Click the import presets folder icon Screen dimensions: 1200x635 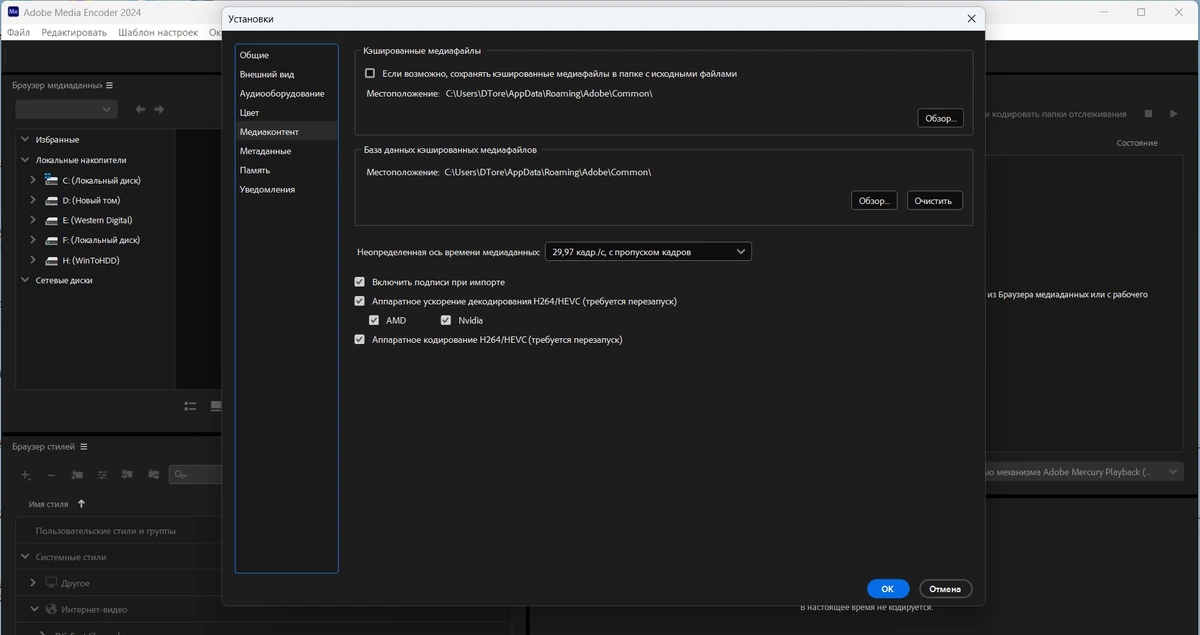point(127,475)
